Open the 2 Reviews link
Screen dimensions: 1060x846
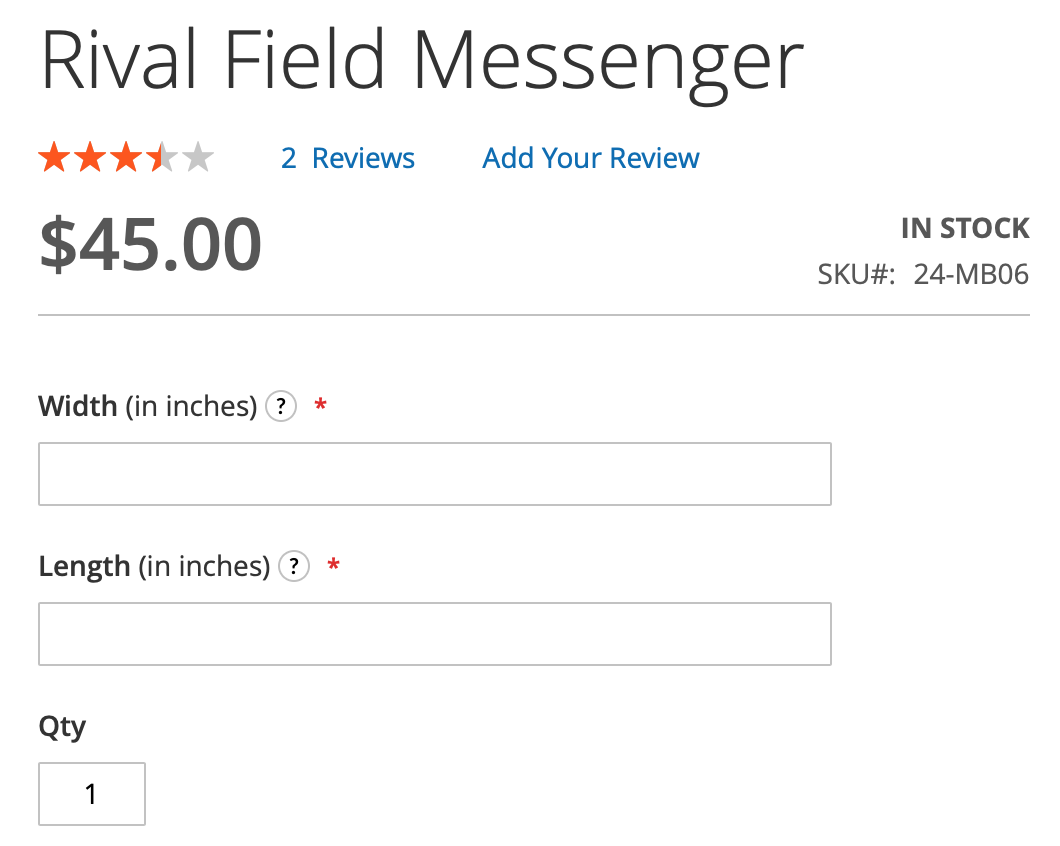coord(347,158)
